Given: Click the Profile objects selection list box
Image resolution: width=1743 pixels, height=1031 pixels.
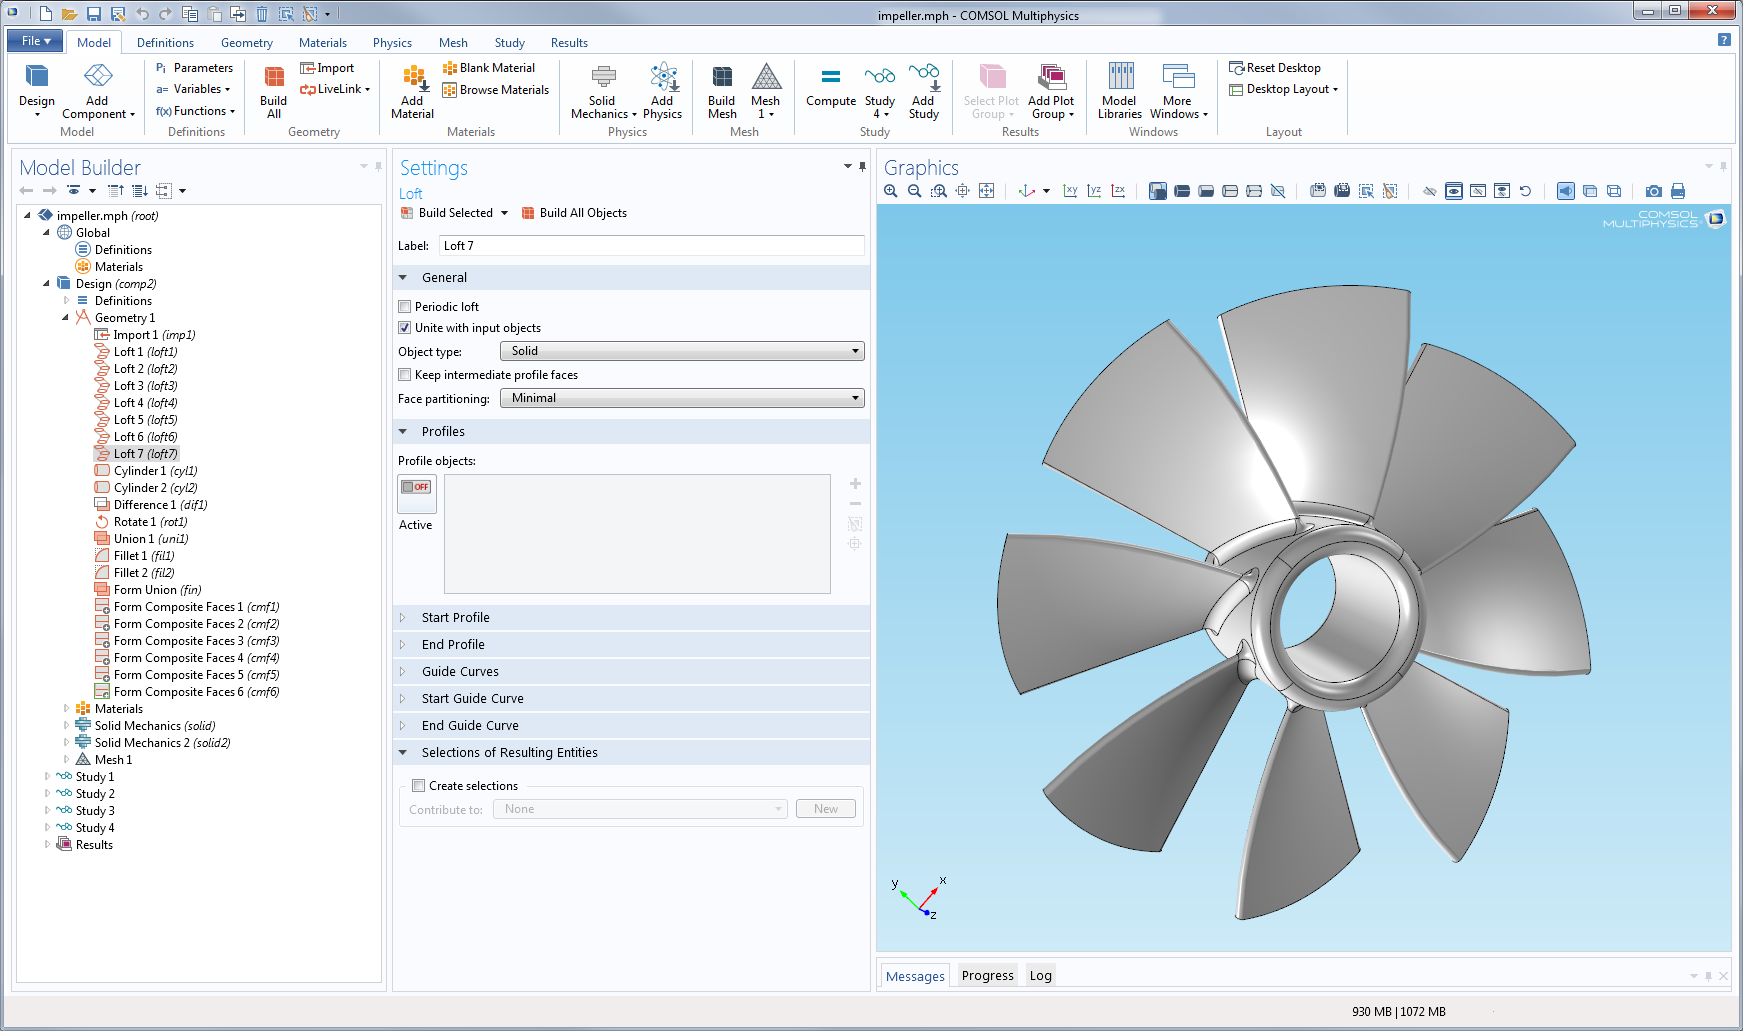Looking at the screenshot, I should (637, 534).
